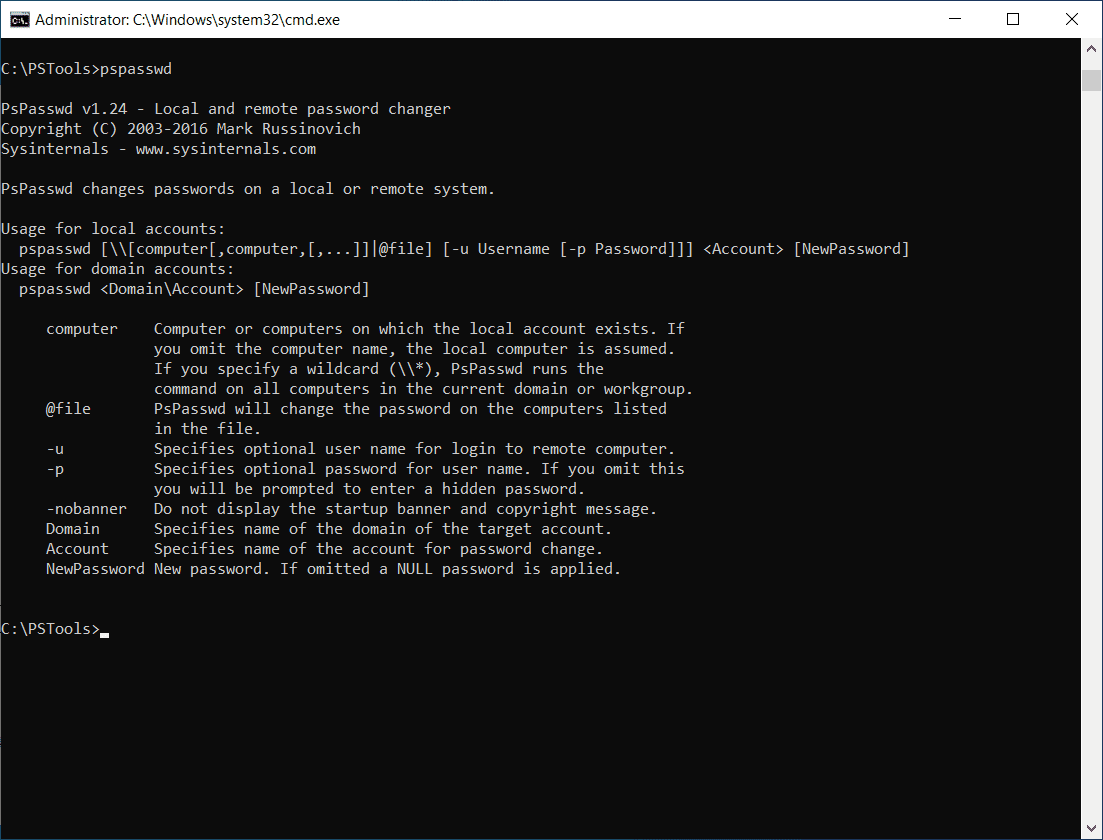The width and height of the screenshot is (1103, 840).
Task: Click the bottom 'C:\PSTools>' prompt
Action: point(51,629)
